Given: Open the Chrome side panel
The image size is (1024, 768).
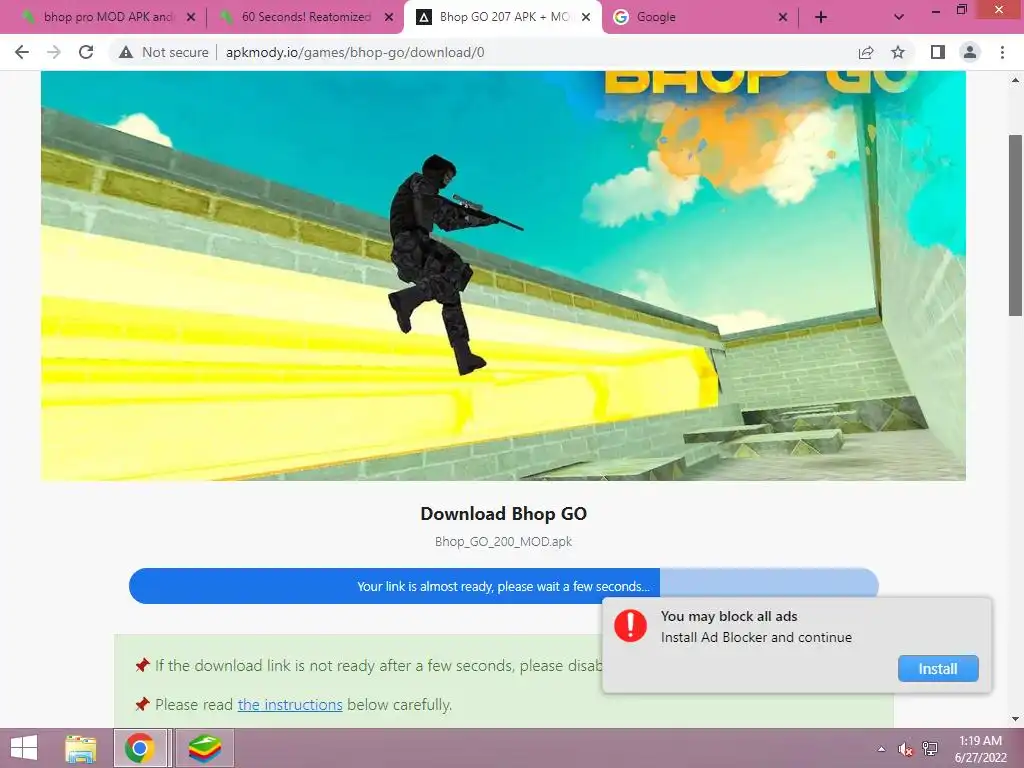Looking at the screenshot, I should 938,52.
